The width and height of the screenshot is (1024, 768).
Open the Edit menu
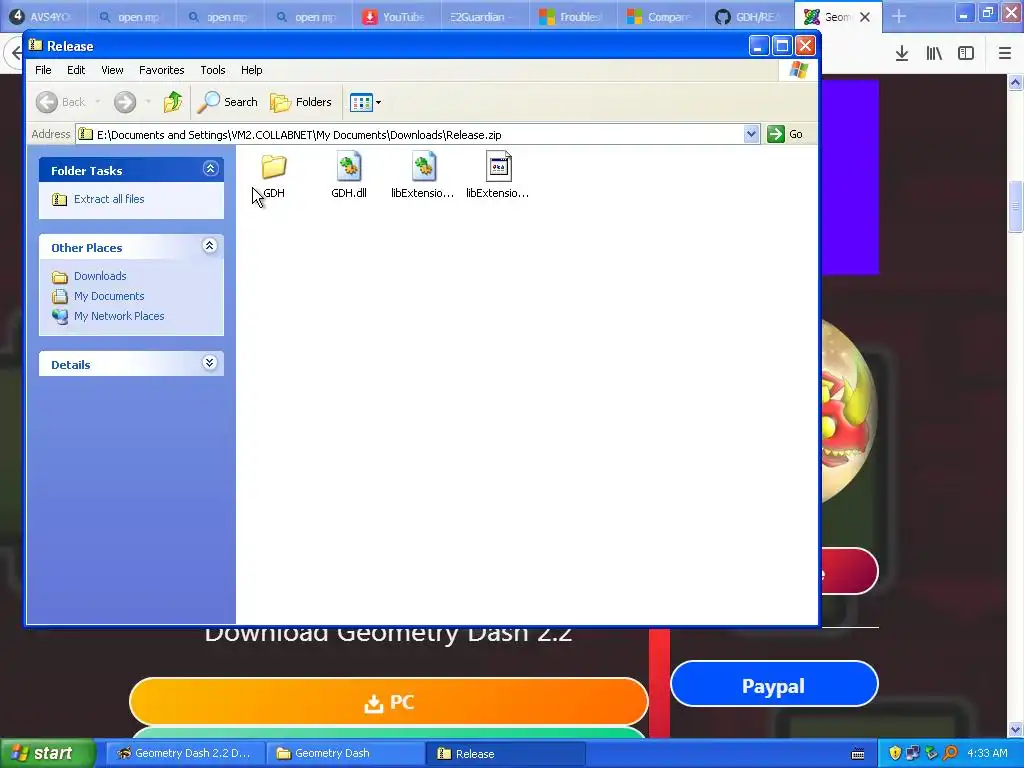click(76, 70)
